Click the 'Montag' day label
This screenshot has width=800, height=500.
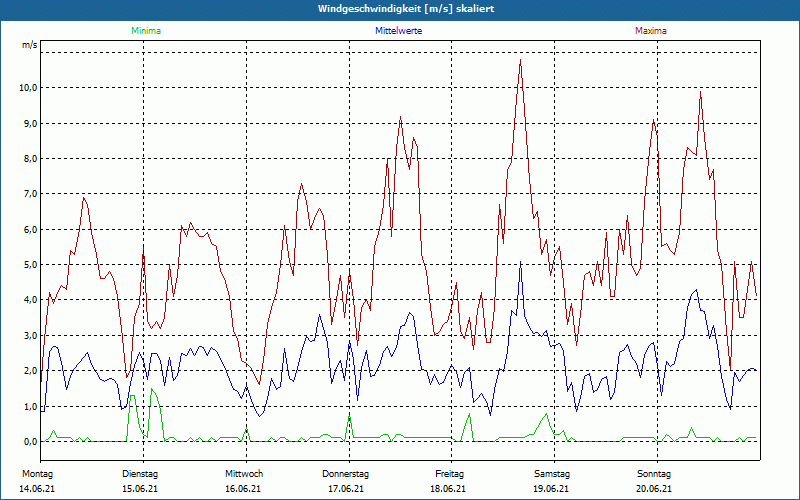click(37, 474)
